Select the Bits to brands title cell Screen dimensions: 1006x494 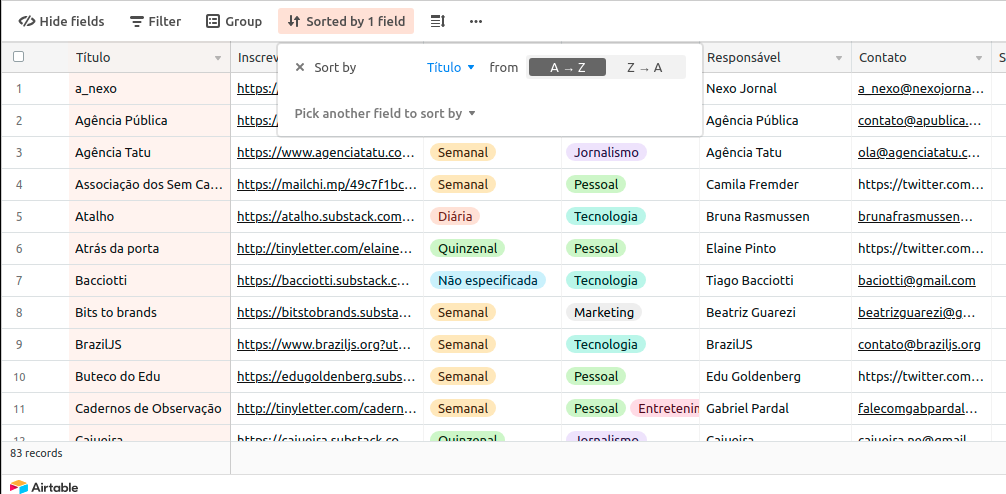(149, 312)
